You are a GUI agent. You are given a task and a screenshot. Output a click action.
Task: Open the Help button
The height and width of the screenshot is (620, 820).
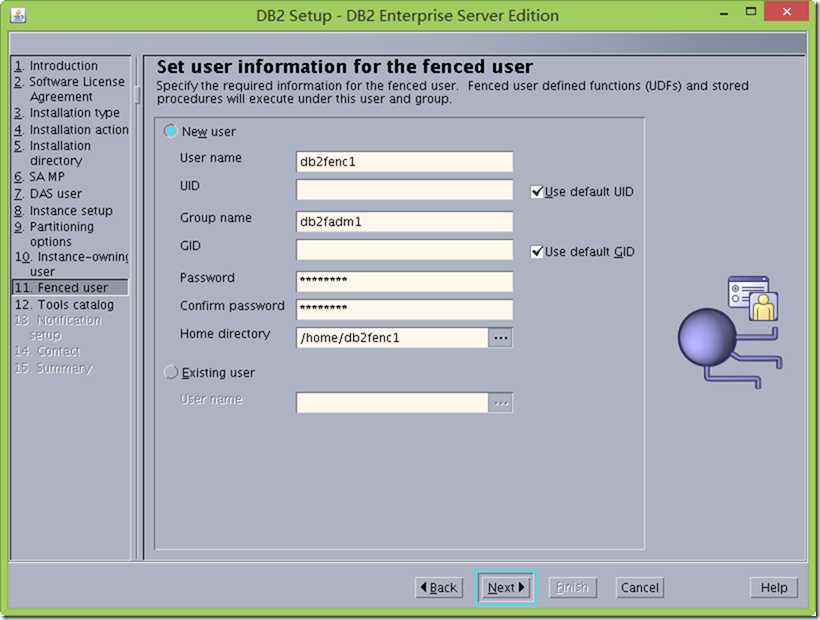tap(773, 588)
